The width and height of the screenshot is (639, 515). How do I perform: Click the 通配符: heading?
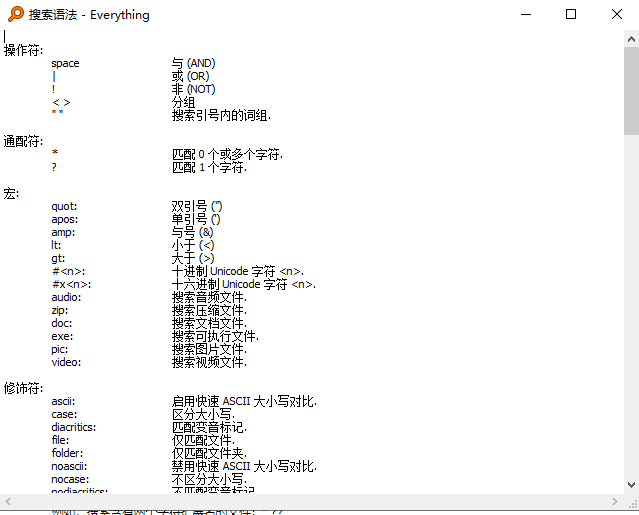point(23,141)
